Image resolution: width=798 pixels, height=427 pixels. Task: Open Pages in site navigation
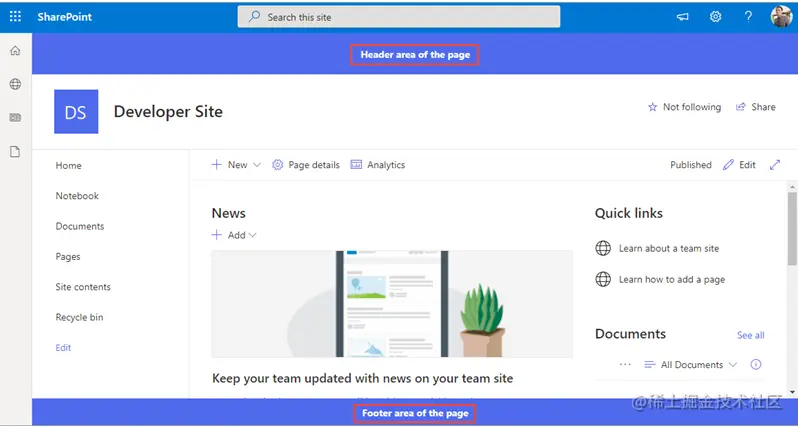click(x=68, y=257)
